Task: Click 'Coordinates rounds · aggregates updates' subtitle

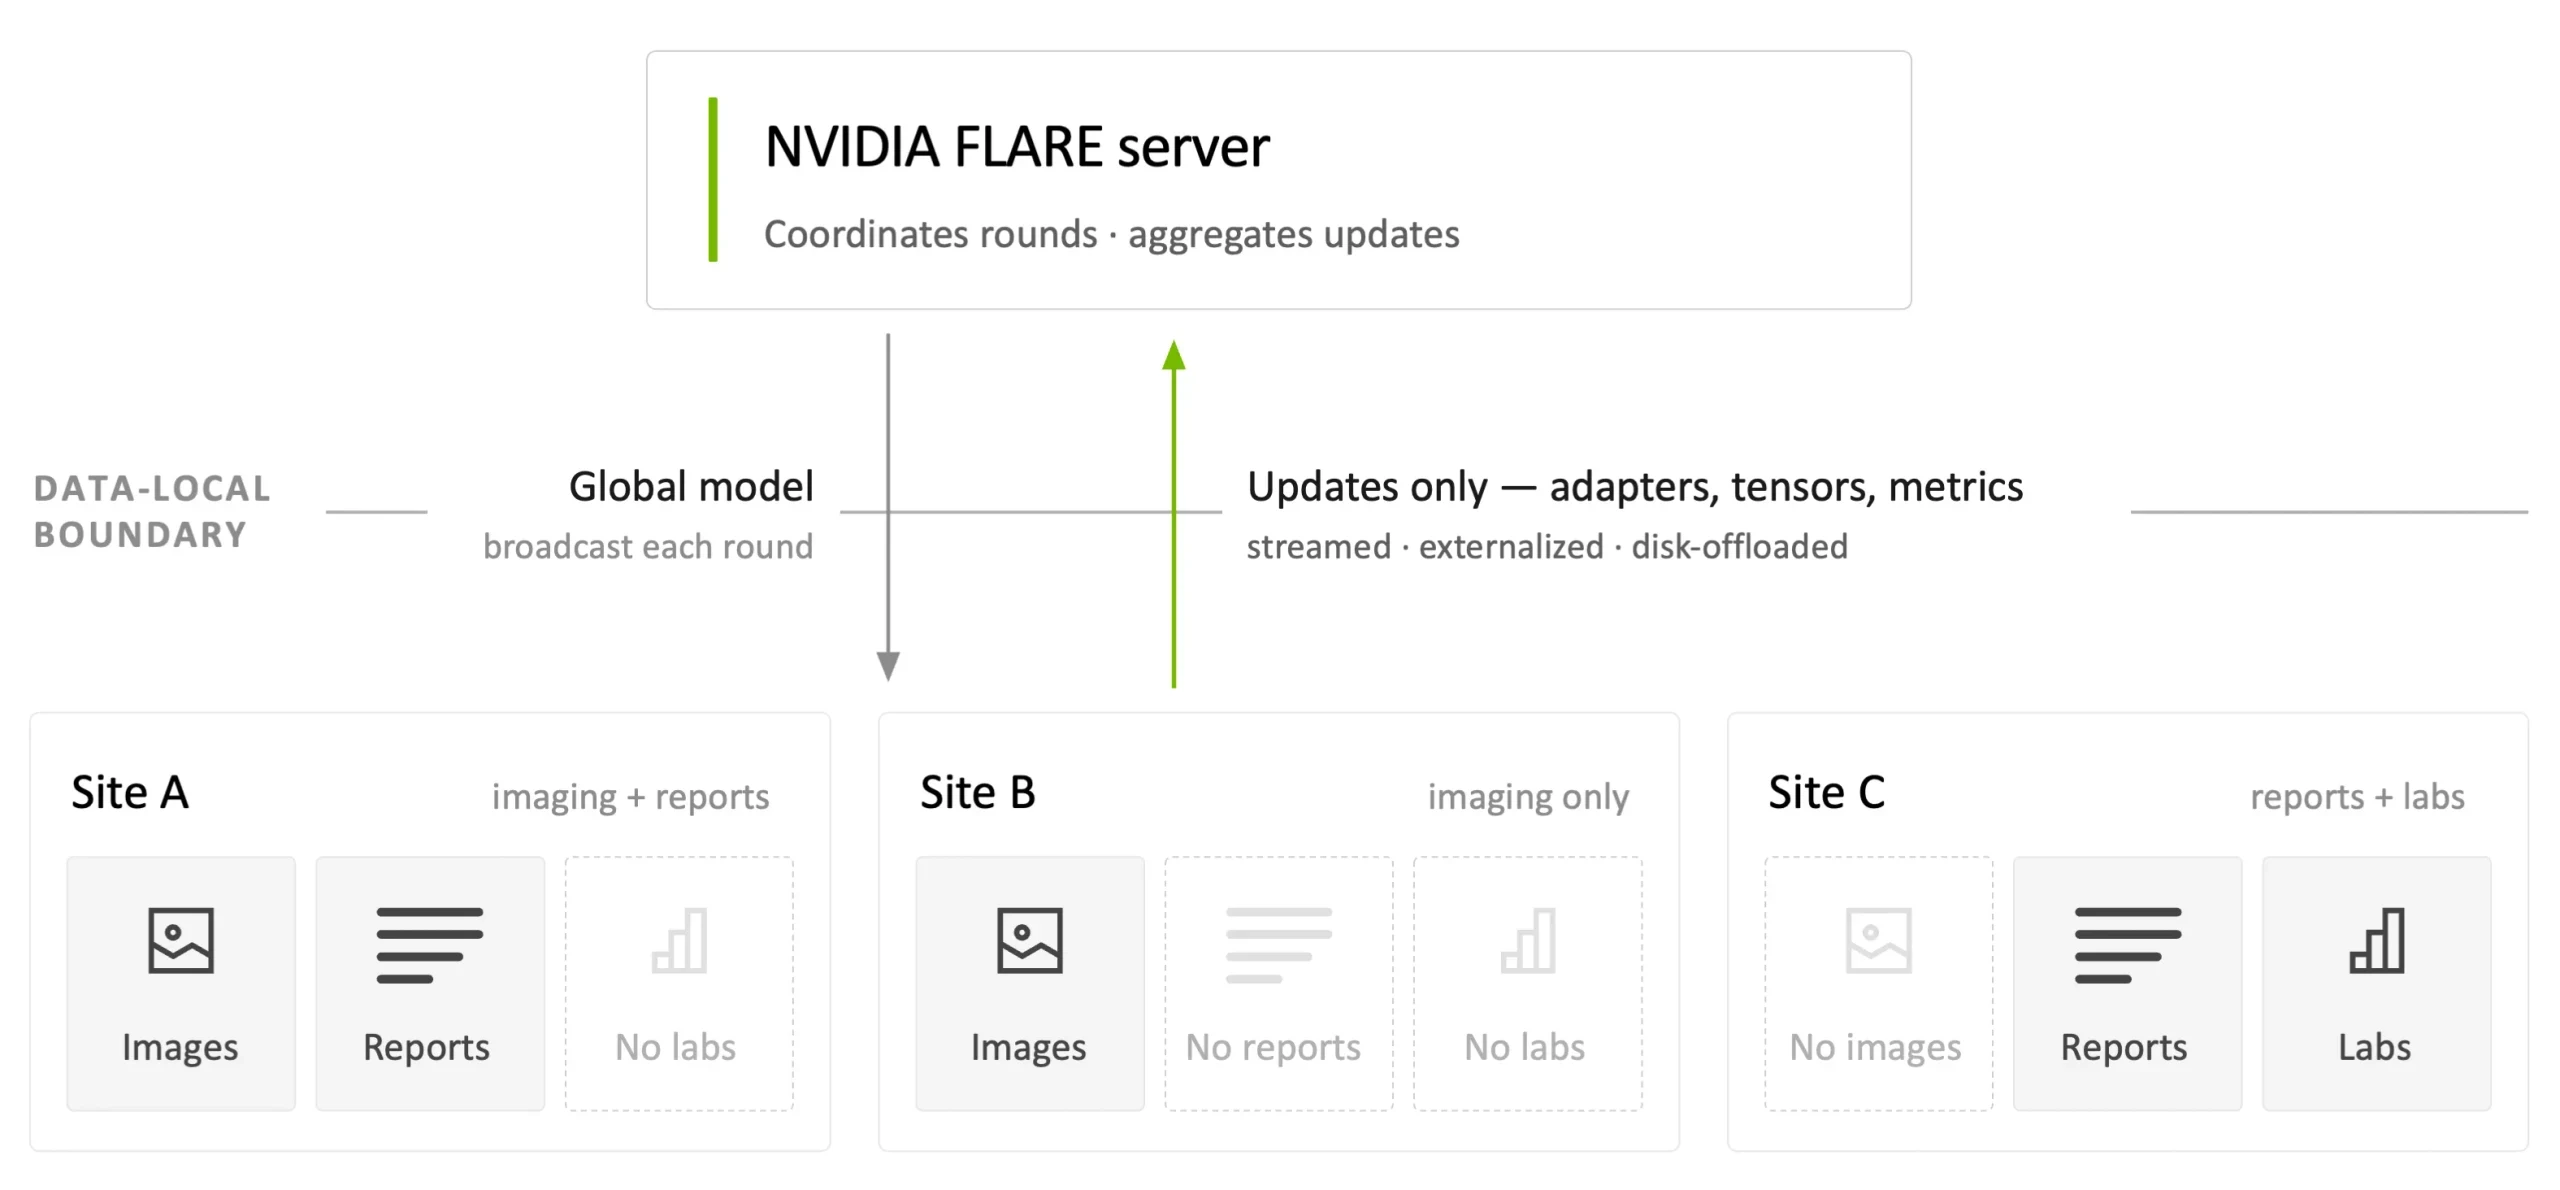Action: click(x=1112, y=234)
